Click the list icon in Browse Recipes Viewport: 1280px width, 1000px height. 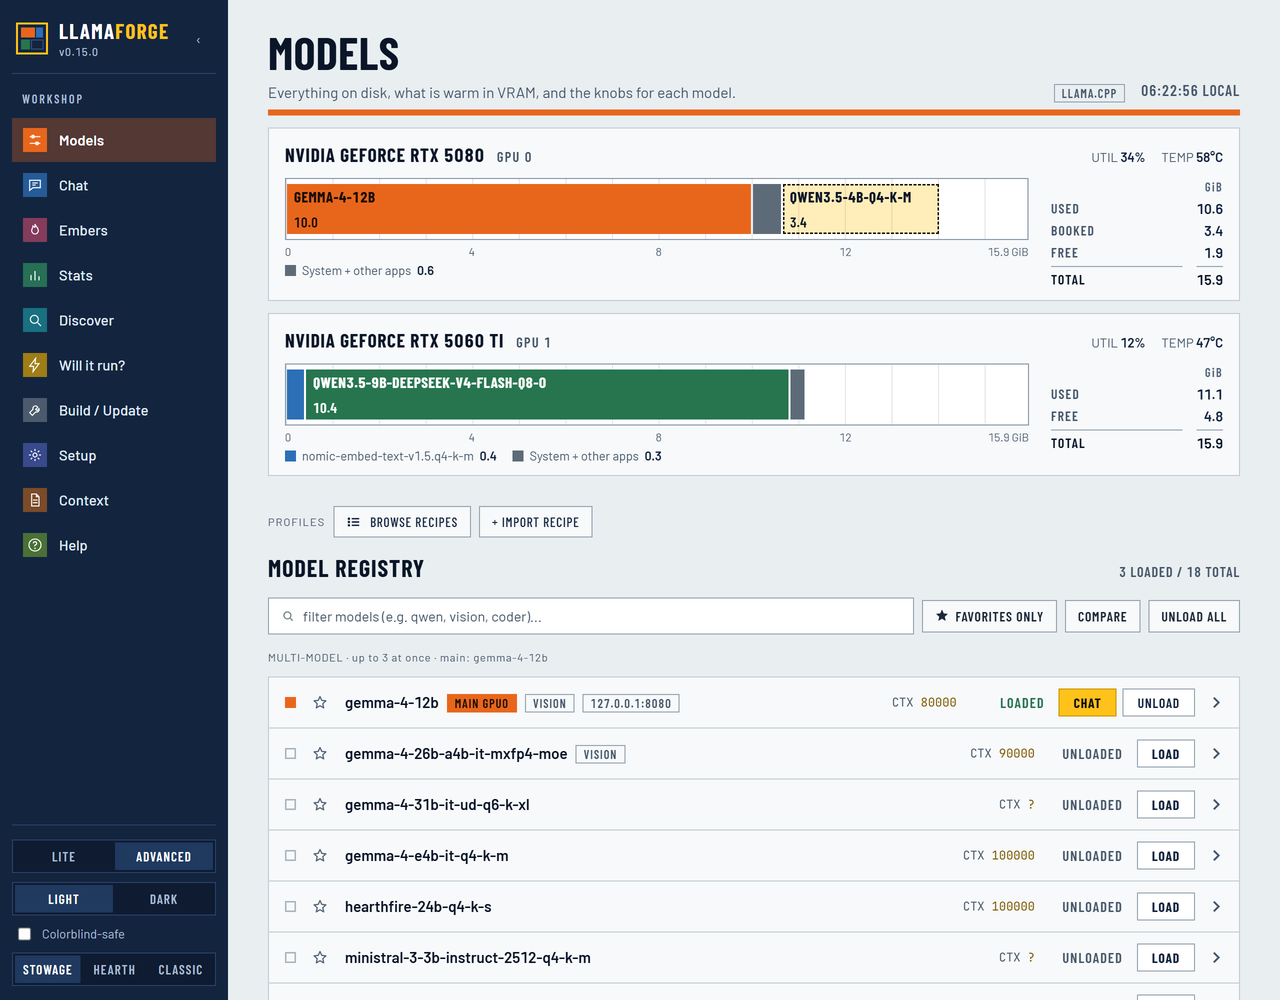pyautogui.click(x=353, y=522)
